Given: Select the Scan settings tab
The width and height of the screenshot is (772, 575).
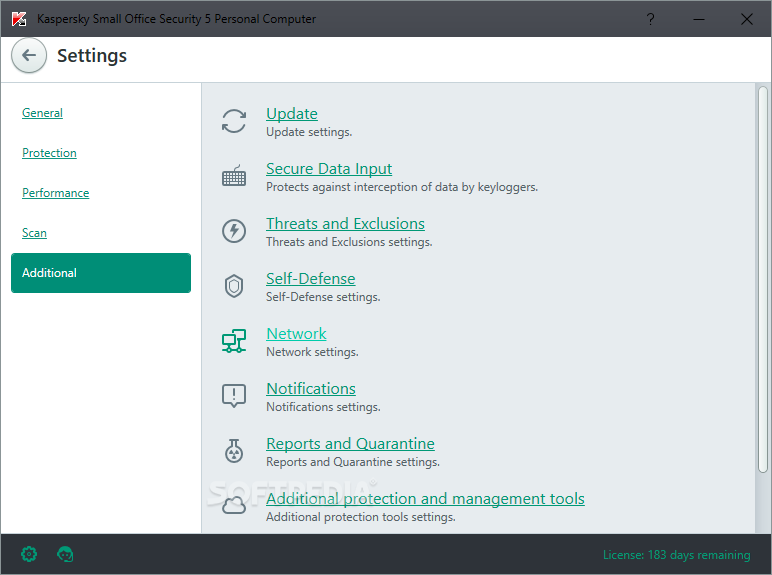Looking at the screenshot, I should tap(34, 232).
